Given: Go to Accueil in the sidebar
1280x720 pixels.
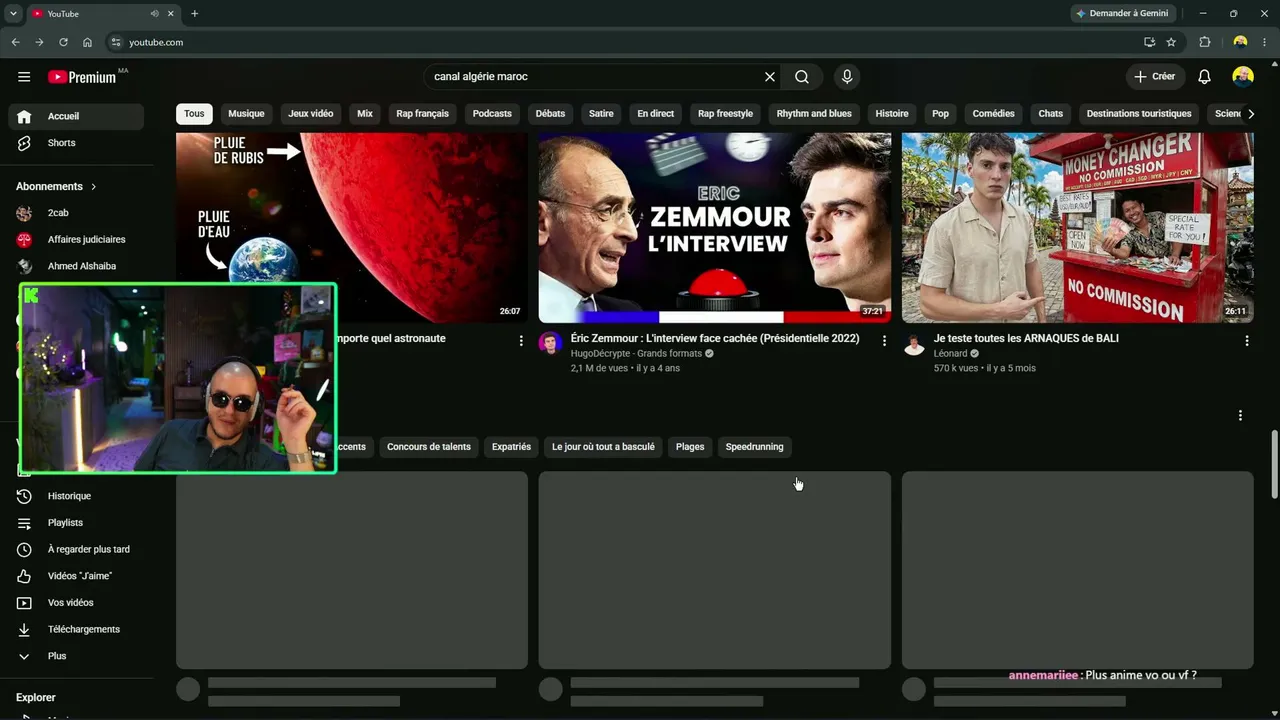Looking at the screenshot, I should [x=76, y=116].
